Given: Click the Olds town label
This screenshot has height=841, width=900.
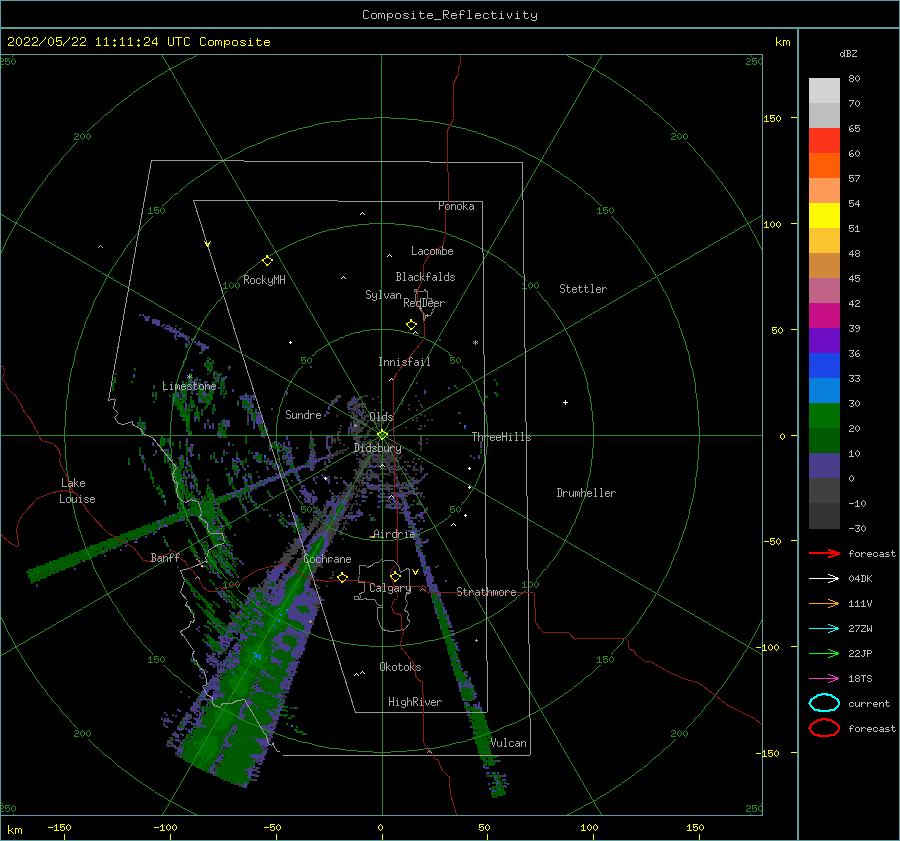Looking at the screenshot, I should pos(381,417).
